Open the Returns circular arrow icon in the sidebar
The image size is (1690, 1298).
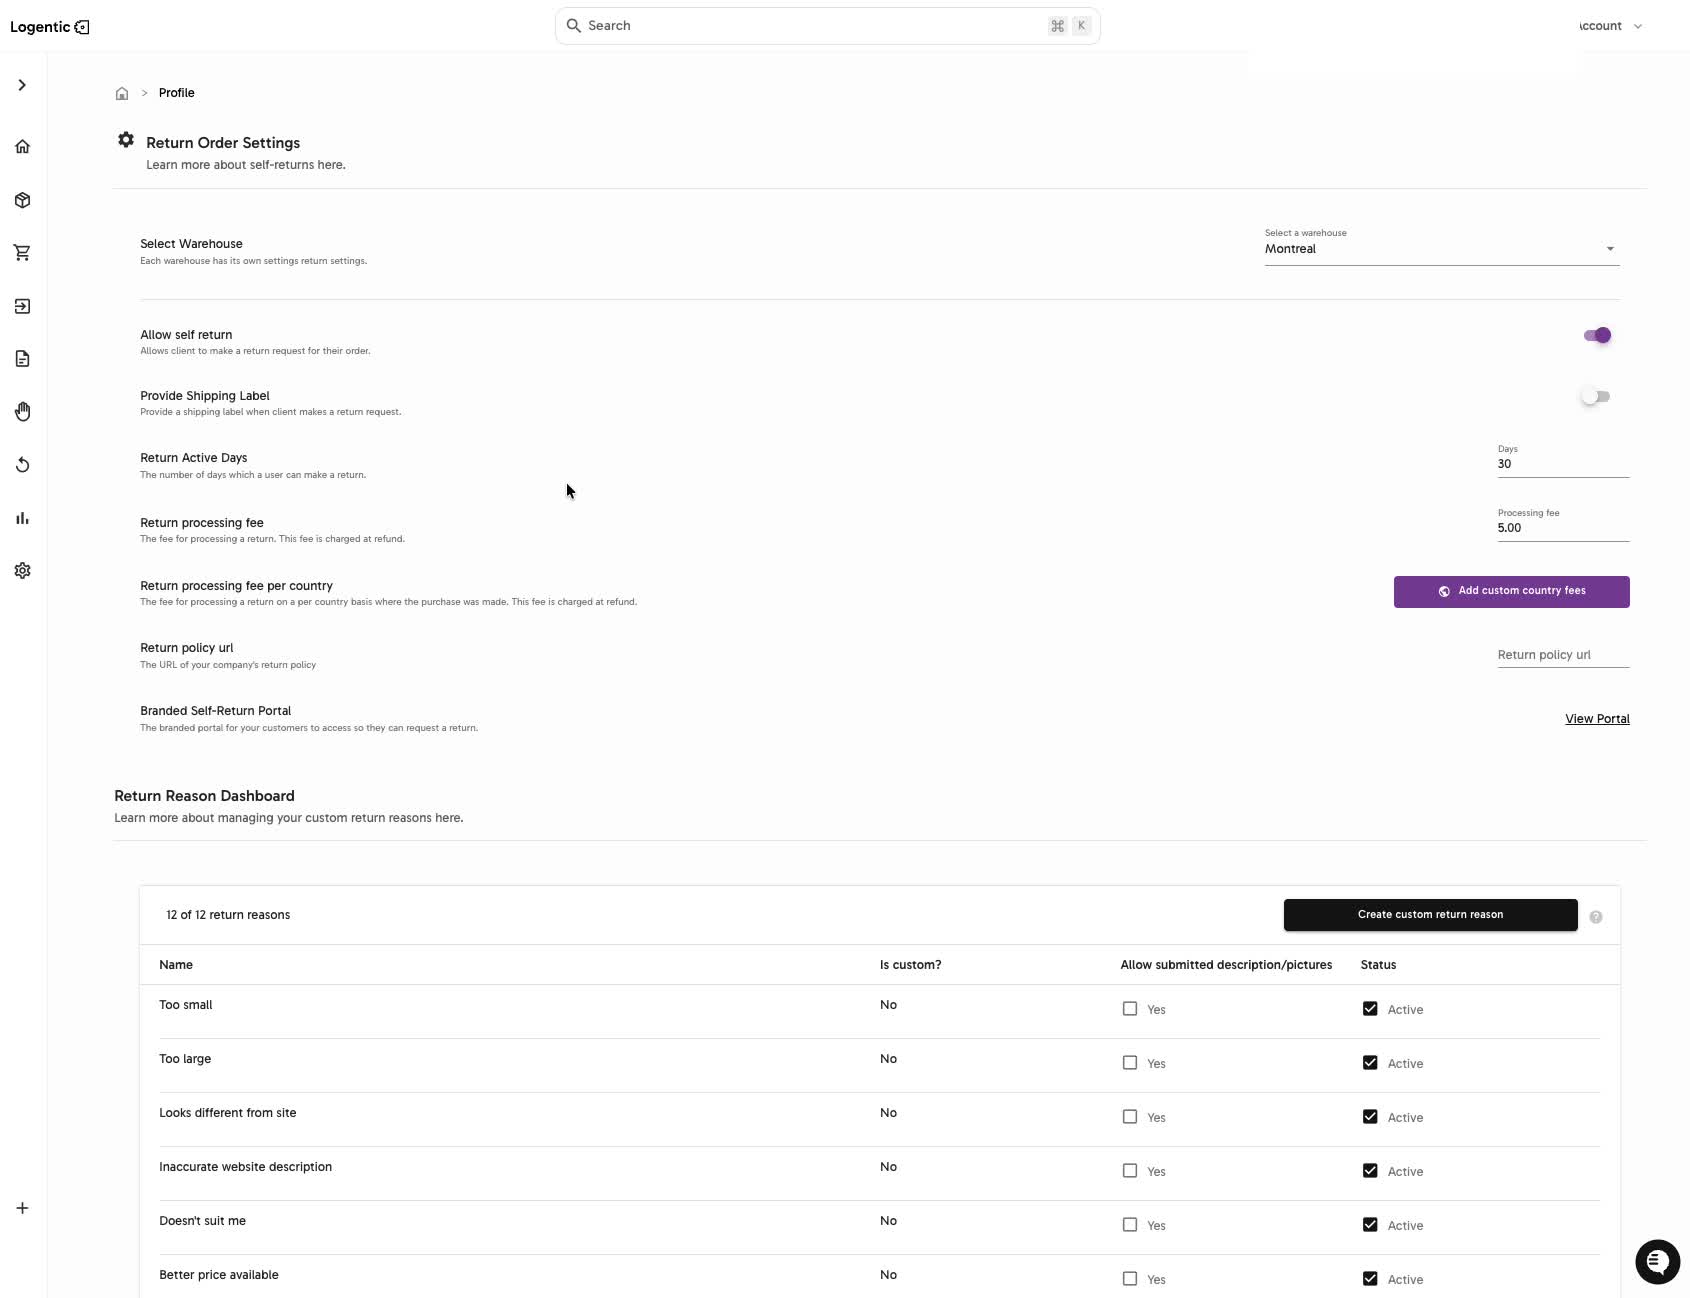22,465
